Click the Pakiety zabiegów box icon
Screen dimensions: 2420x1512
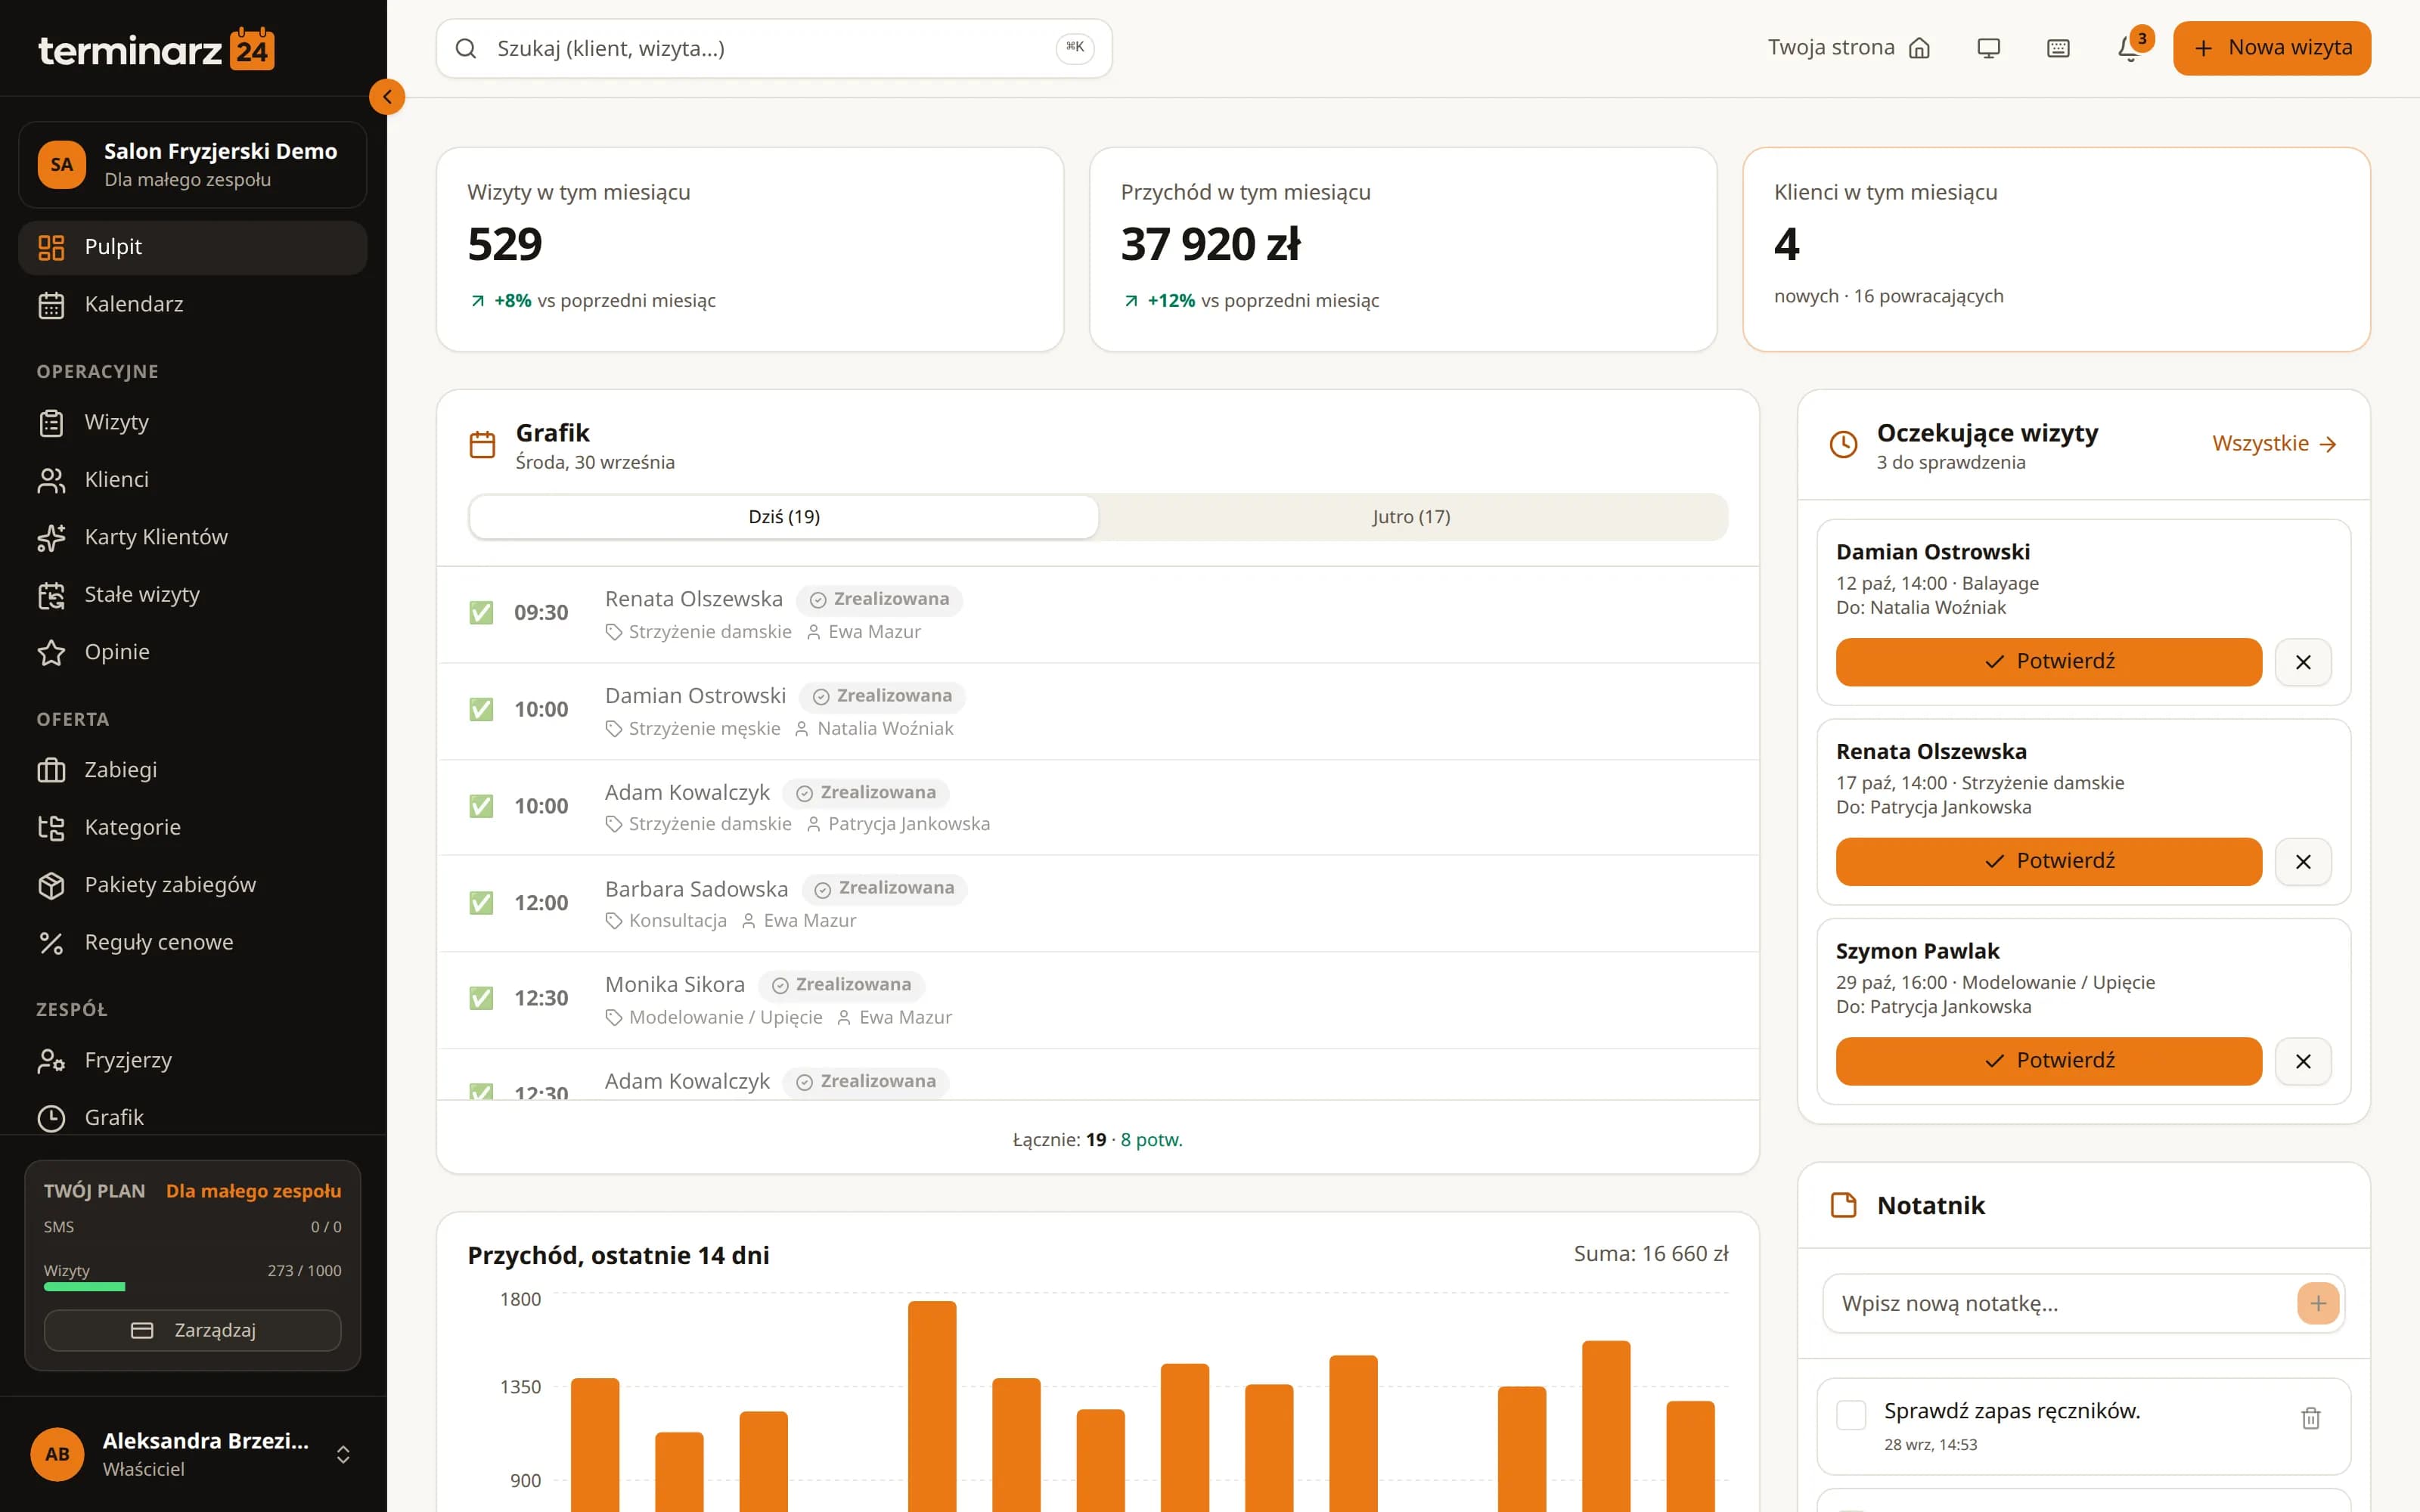click(51, 885)
